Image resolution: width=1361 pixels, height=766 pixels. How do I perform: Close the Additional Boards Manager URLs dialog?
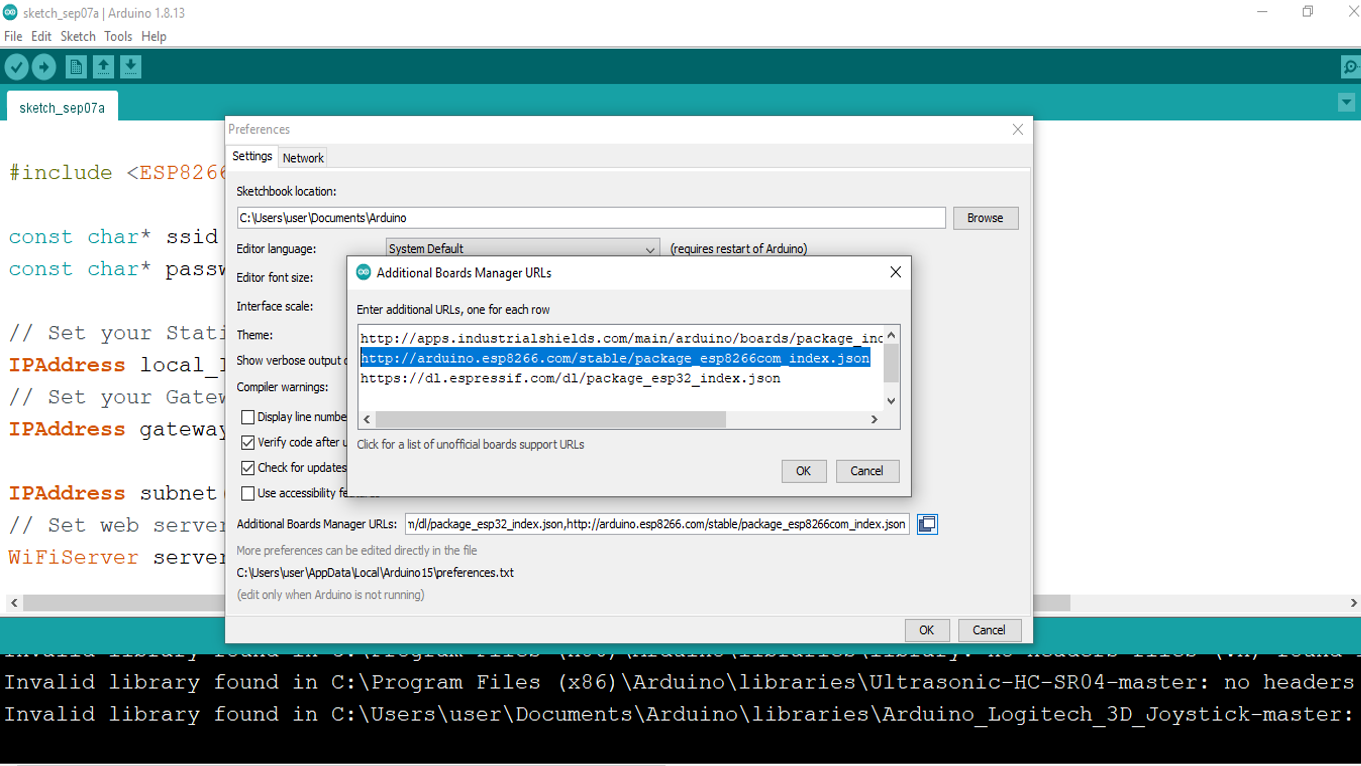pyautogui.click(x=895, y=272)
